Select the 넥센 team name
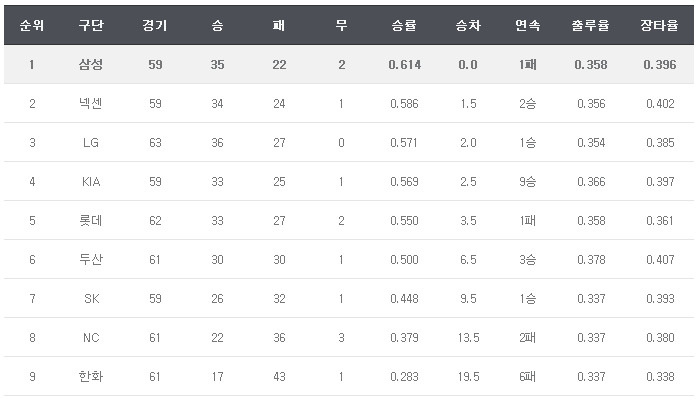Screen dimensions: 699x400 click(x=91, y=103)
